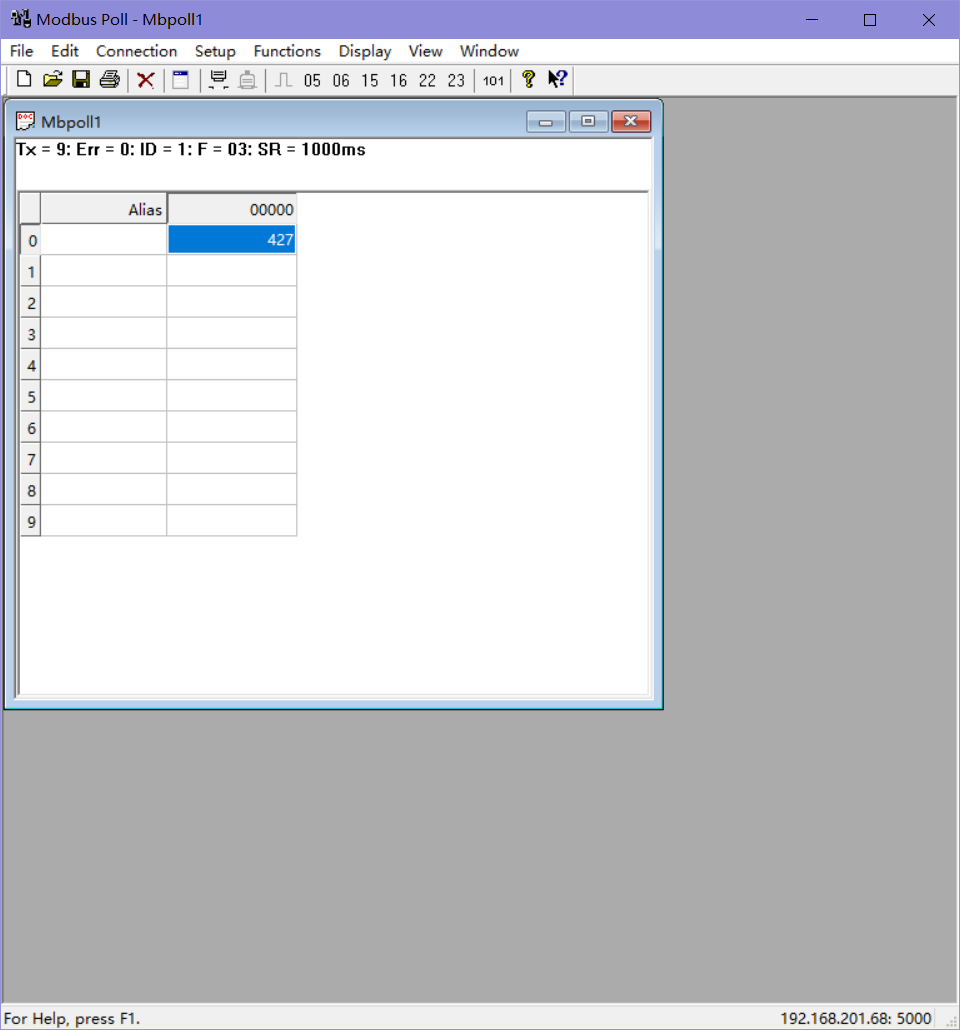Open the Window menu

(x=489, y=51)
